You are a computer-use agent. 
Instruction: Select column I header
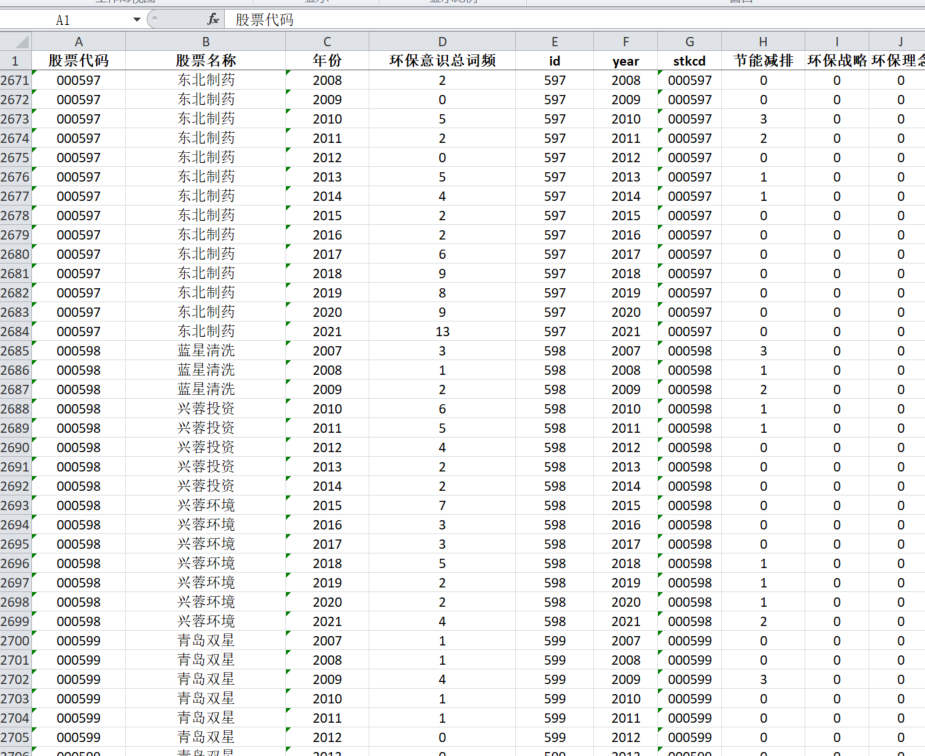(x=837, y=42)
